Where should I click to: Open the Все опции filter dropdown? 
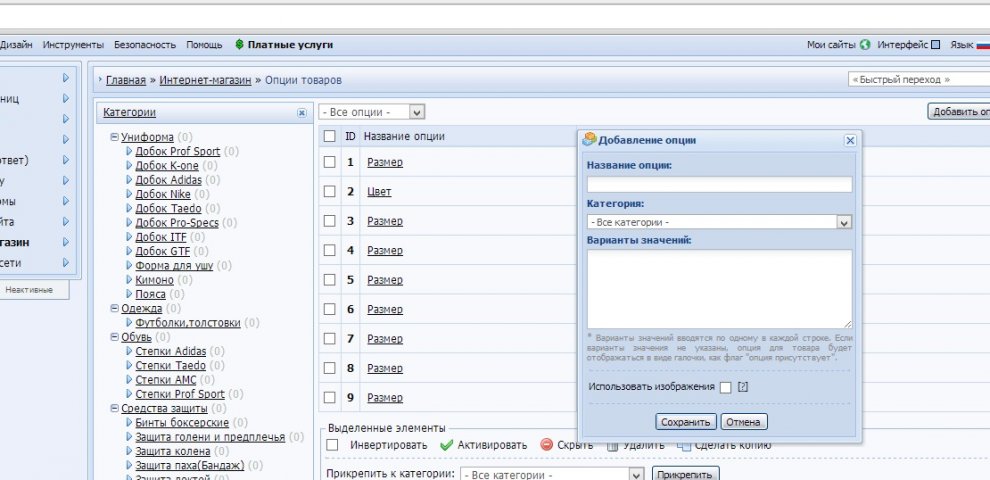pyautogui.click(x=372, y=112)
